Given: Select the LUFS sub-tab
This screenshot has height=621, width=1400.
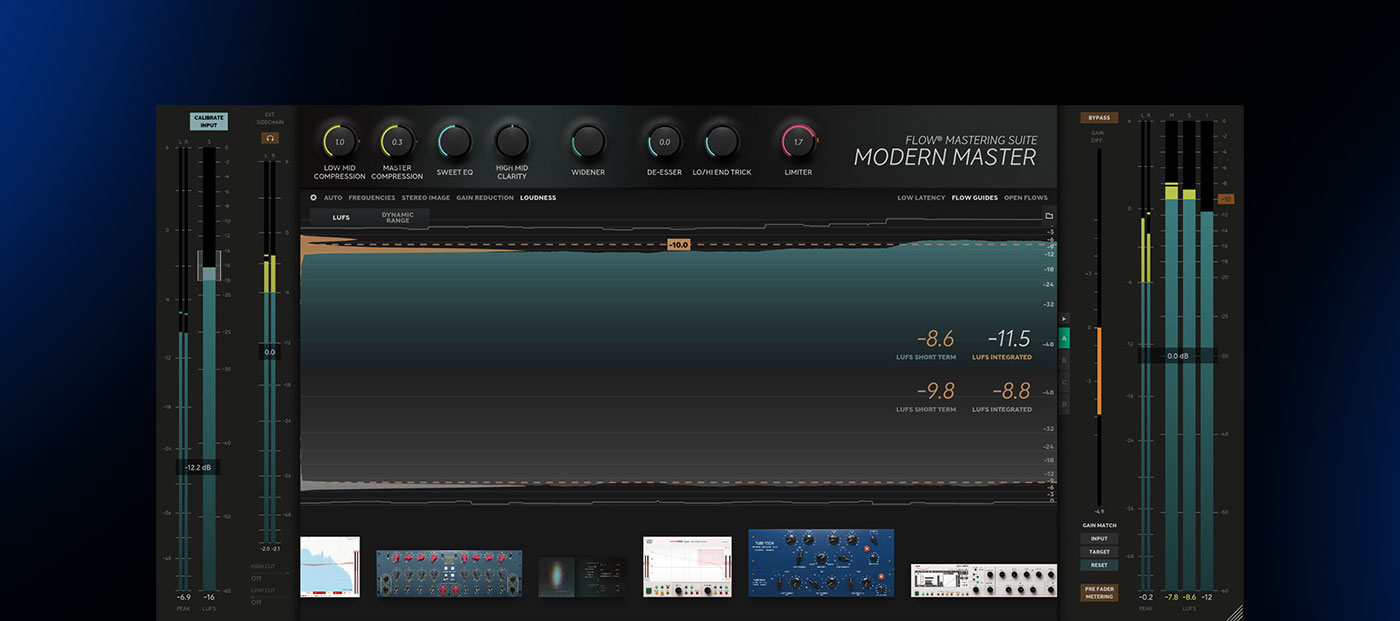Looking at the screenshot, I should click(341, 217).
